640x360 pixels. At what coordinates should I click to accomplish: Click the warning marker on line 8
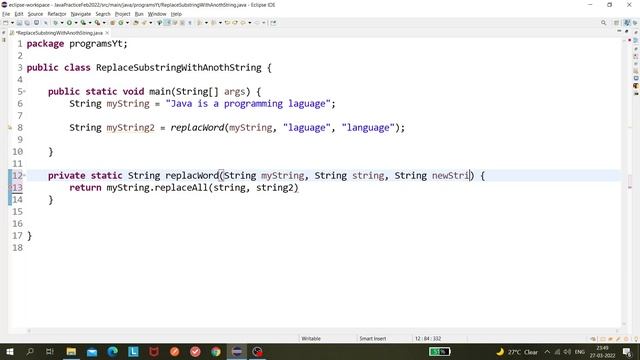(x=10, y=128)
